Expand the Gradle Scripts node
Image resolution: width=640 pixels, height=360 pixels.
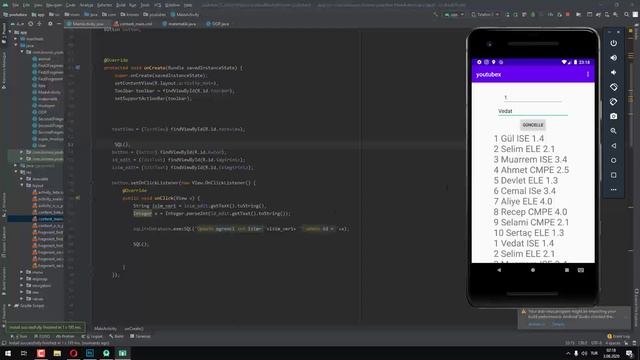pos(10,305)
